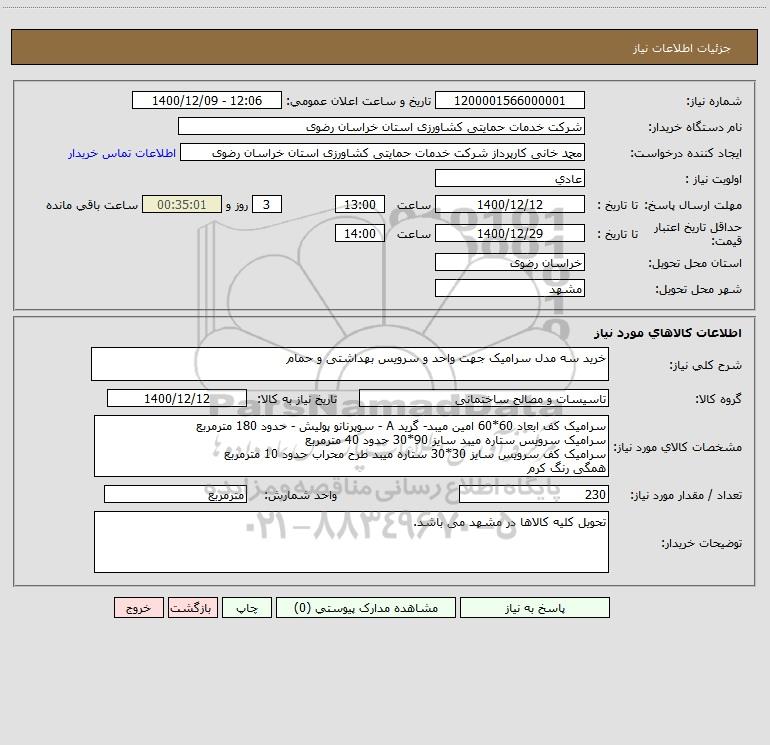Click the remaining days field showing 3
This screenshot has width=770, height=745.
click(x=267, y=204)
